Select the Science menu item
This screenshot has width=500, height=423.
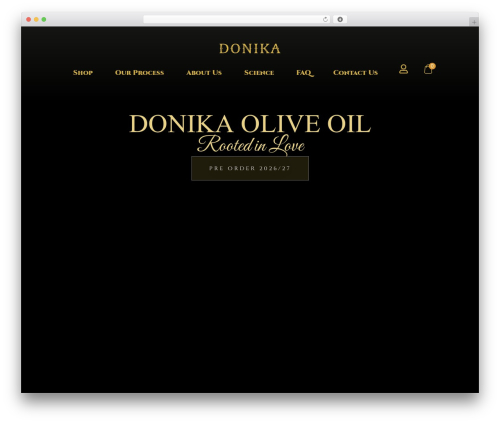[x=259, y=73]
